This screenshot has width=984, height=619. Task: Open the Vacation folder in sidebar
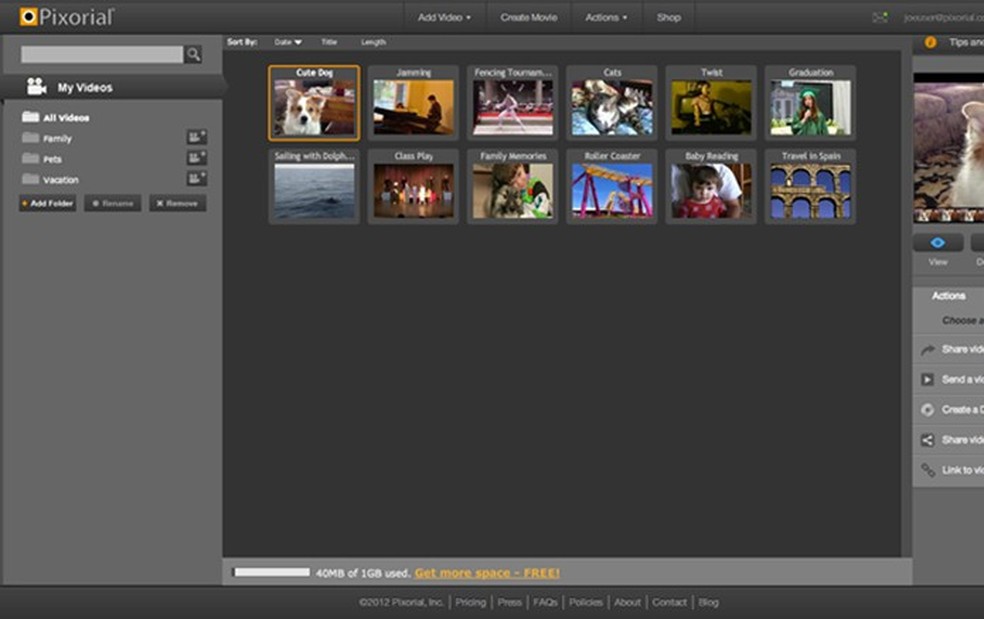point(60,180)
